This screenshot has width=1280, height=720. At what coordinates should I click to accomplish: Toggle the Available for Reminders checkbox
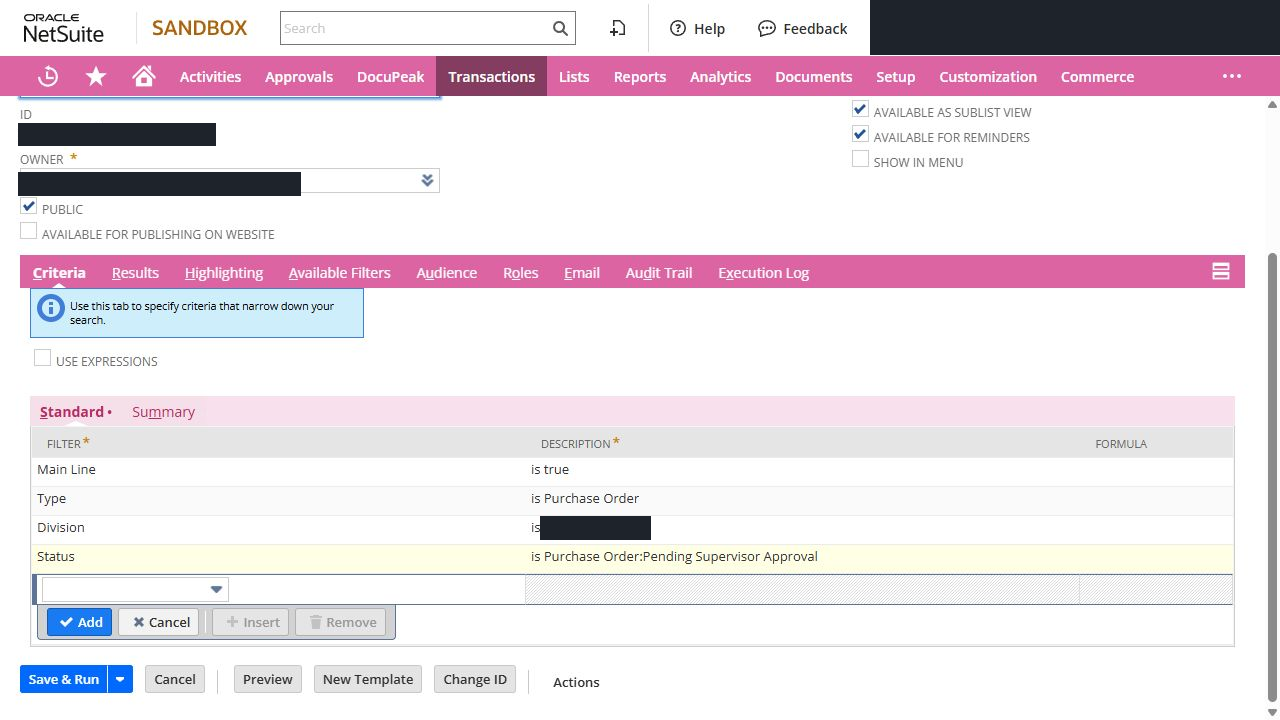(860, 134)
